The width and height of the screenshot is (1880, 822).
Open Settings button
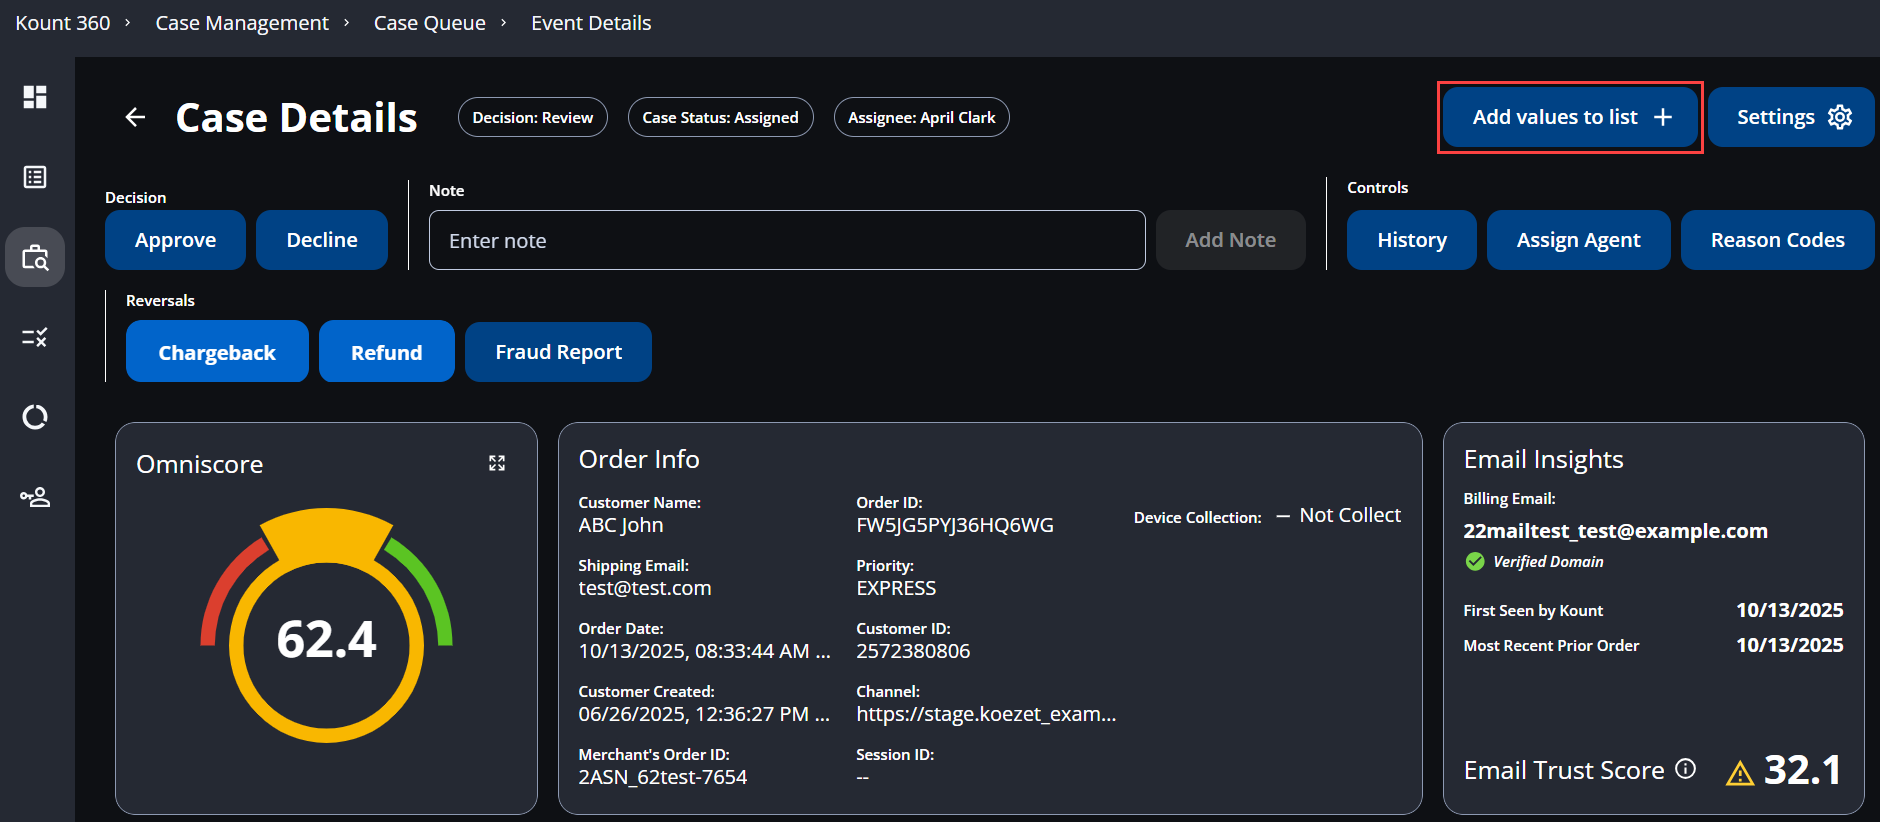click(1792, 117)
